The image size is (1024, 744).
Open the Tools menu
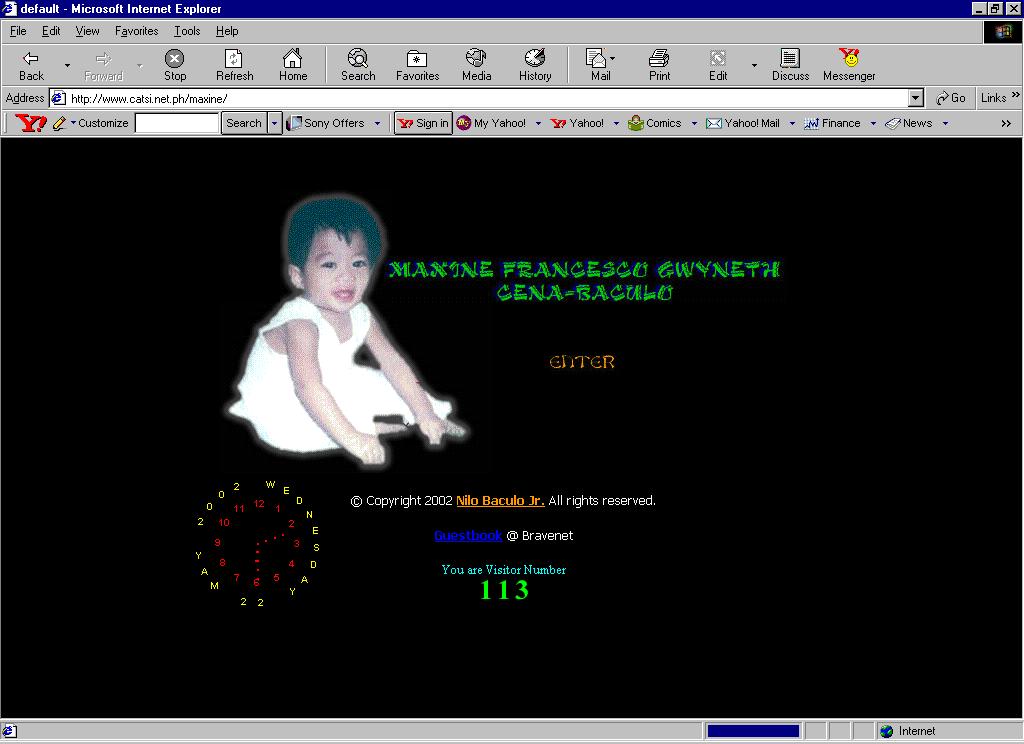(x=187, y=31)
